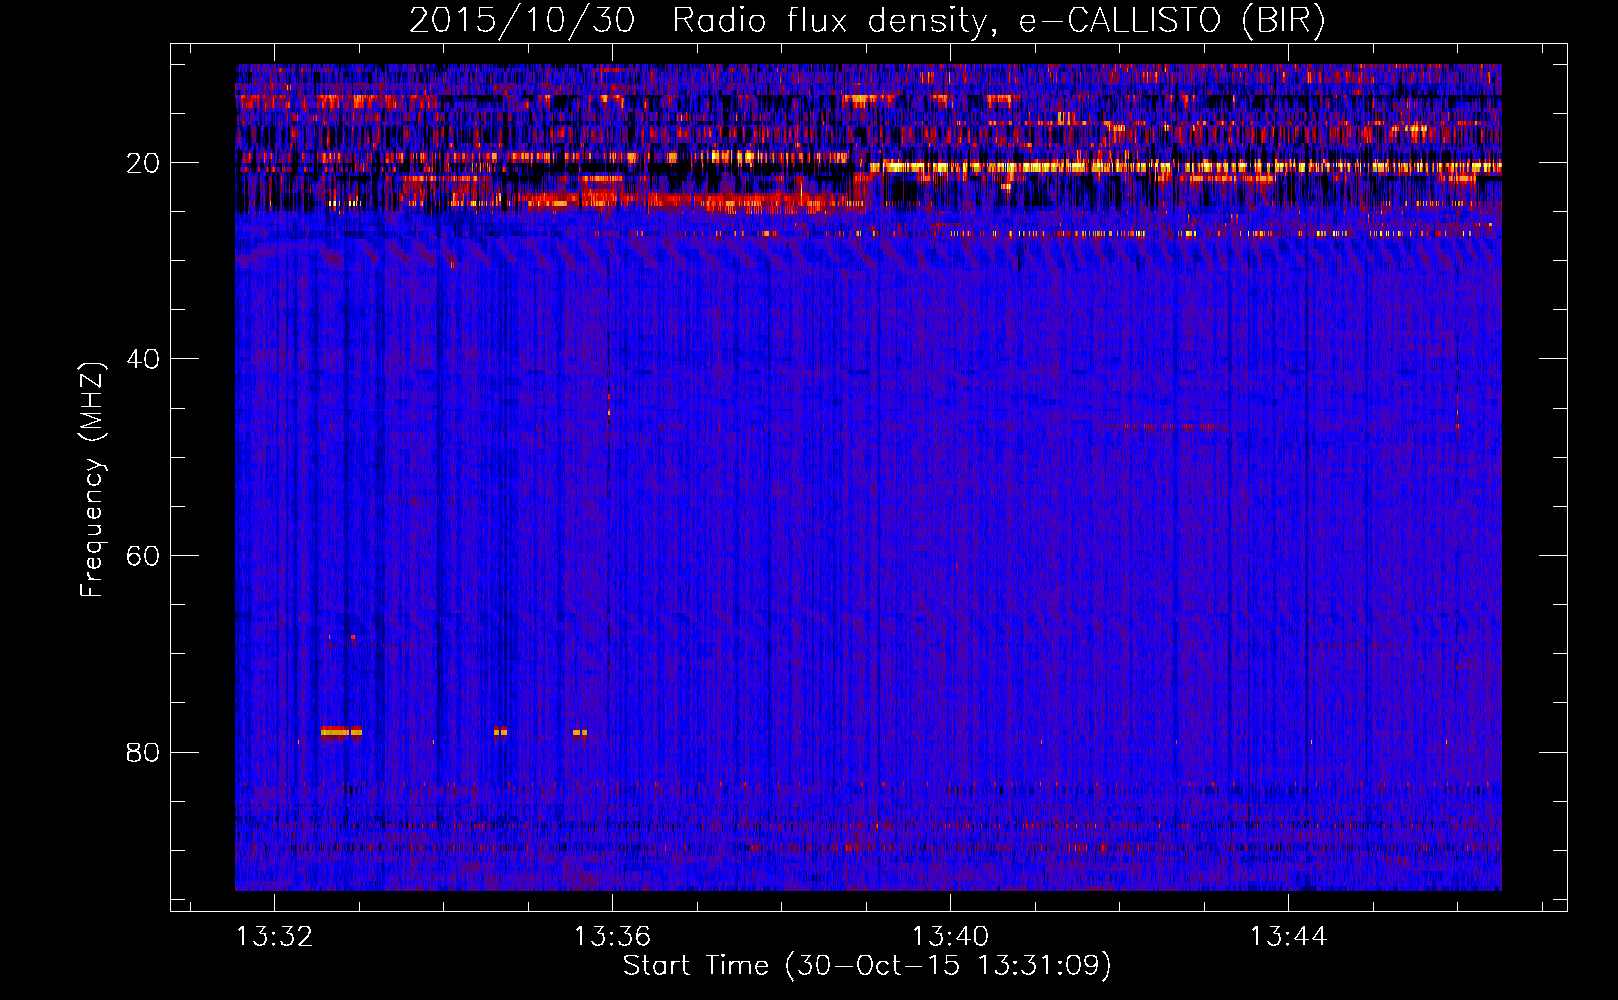Click the 'Start Time (30-Oct-15 13:31:09)' x-axis label

coord(867,966)
